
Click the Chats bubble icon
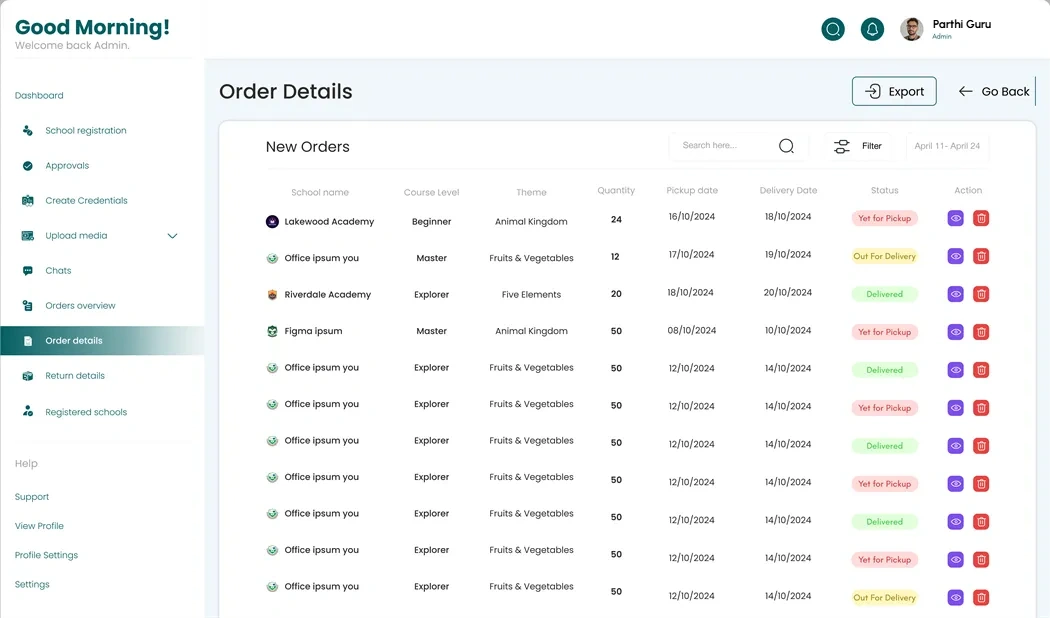pyautogui.click(x=27, y=271)
